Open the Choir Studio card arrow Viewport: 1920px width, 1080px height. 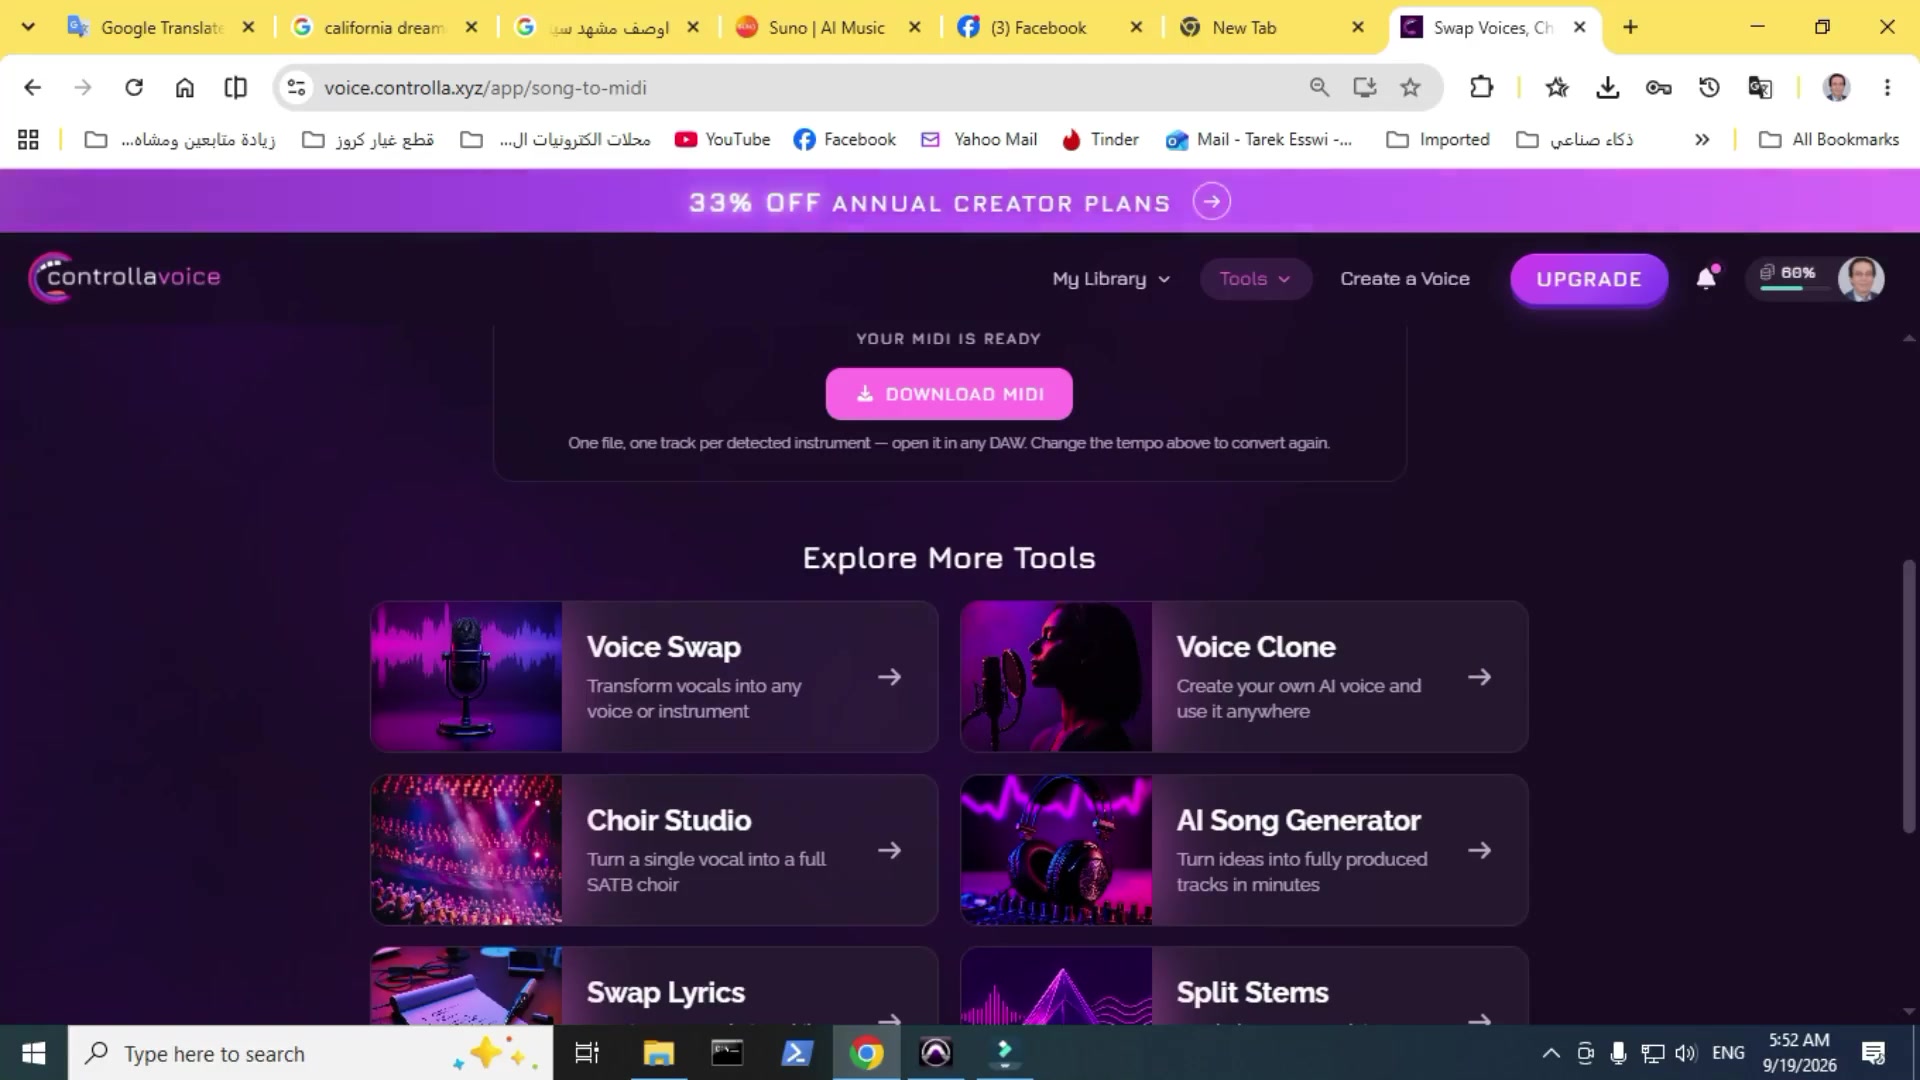tap(889, 850)
